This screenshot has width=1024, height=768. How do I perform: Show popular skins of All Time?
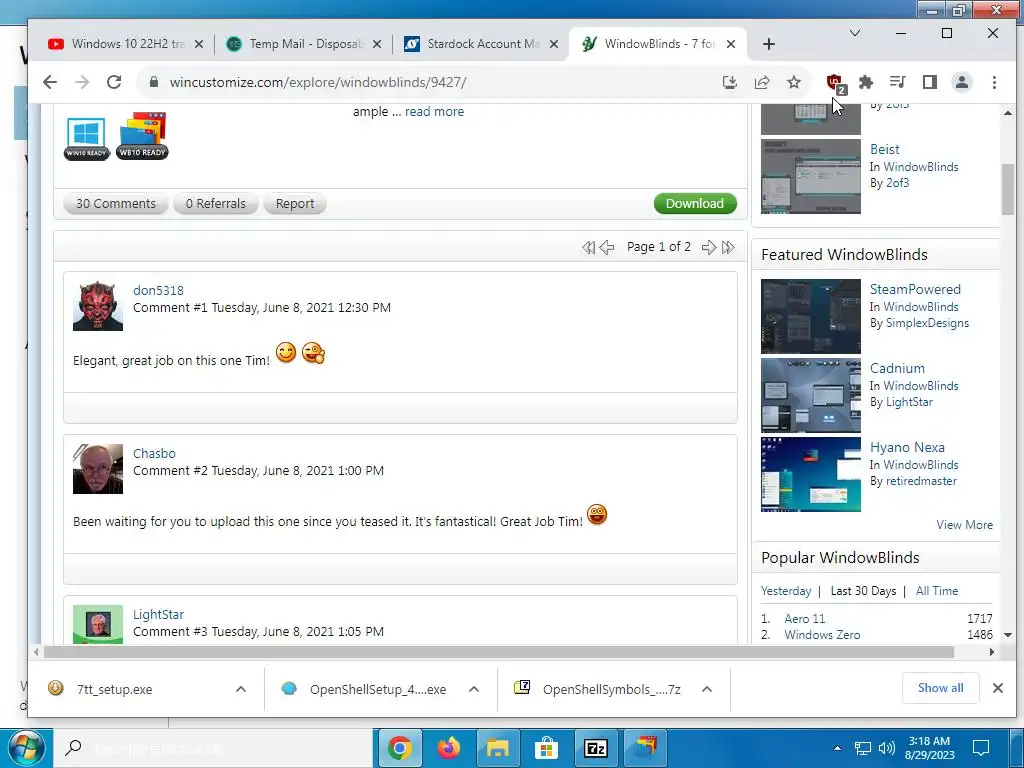pyautogui.click(x=936, y=591)
